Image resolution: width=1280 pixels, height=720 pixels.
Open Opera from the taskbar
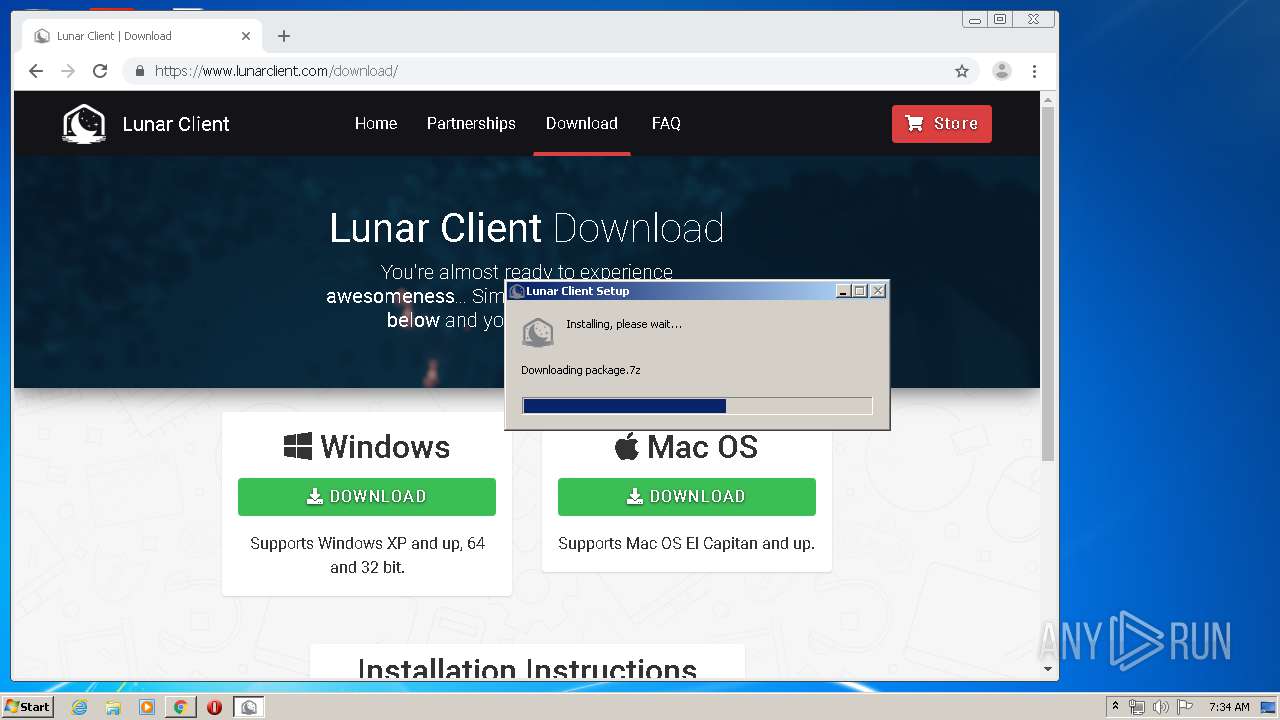(214, 707)
